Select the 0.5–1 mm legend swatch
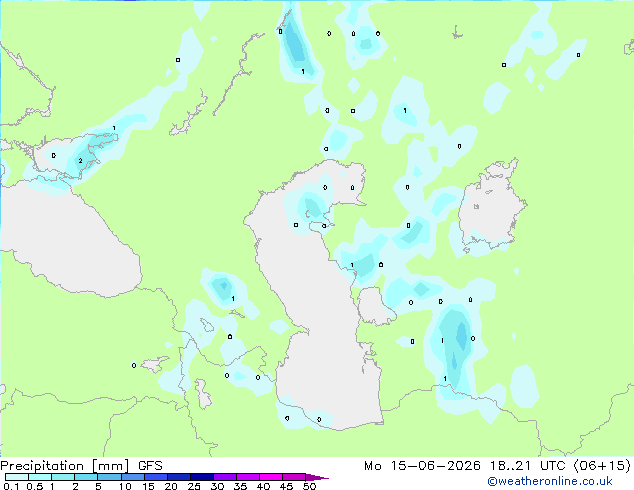634x490 pixels. pos(40,477)
